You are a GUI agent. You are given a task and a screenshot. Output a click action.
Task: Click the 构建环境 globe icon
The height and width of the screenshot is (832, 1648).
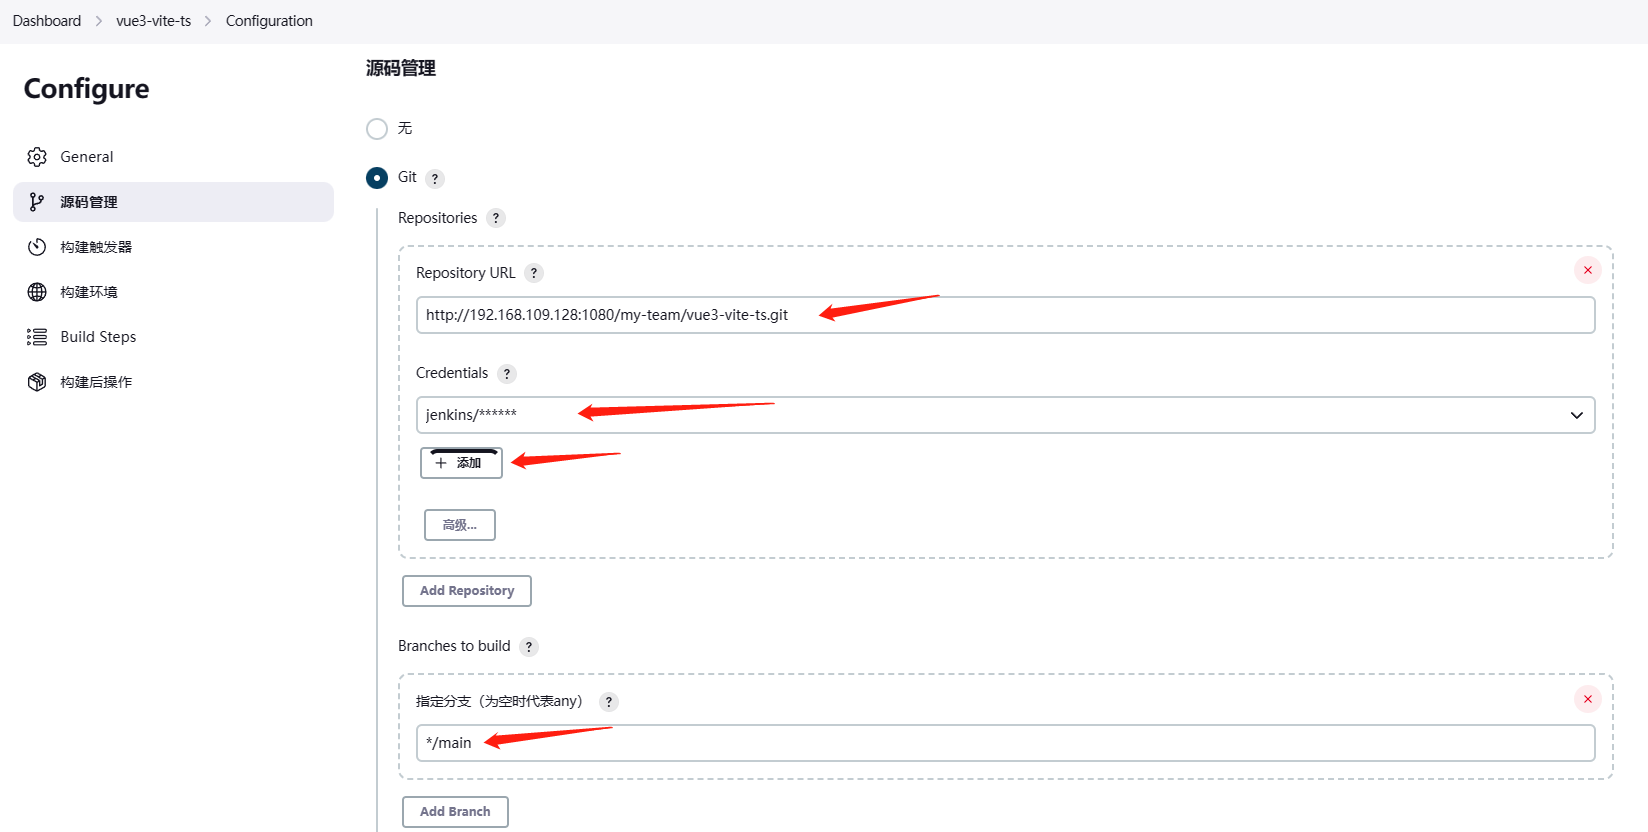(x=37, y=292)
